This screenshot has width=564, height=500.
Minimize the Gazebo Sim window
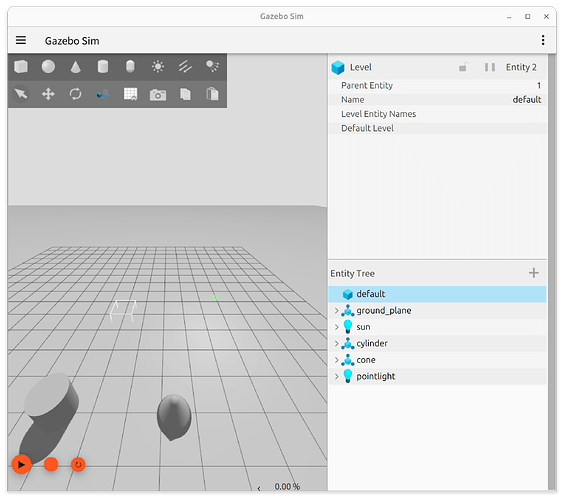pos(509,17)
